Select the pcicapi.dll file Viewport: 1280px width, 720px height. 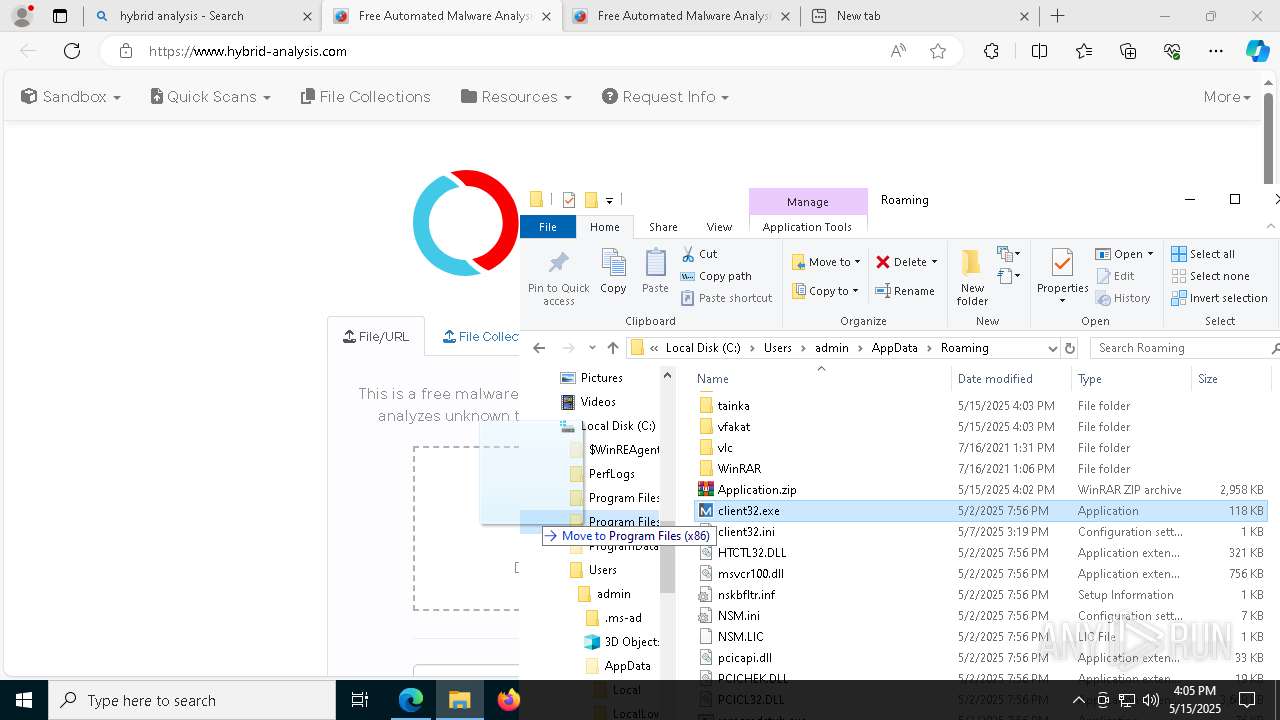coord(744,658)
